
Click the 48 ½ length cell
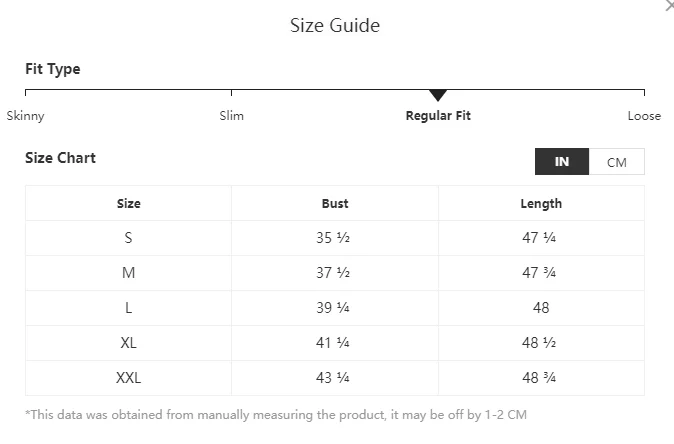541,343
